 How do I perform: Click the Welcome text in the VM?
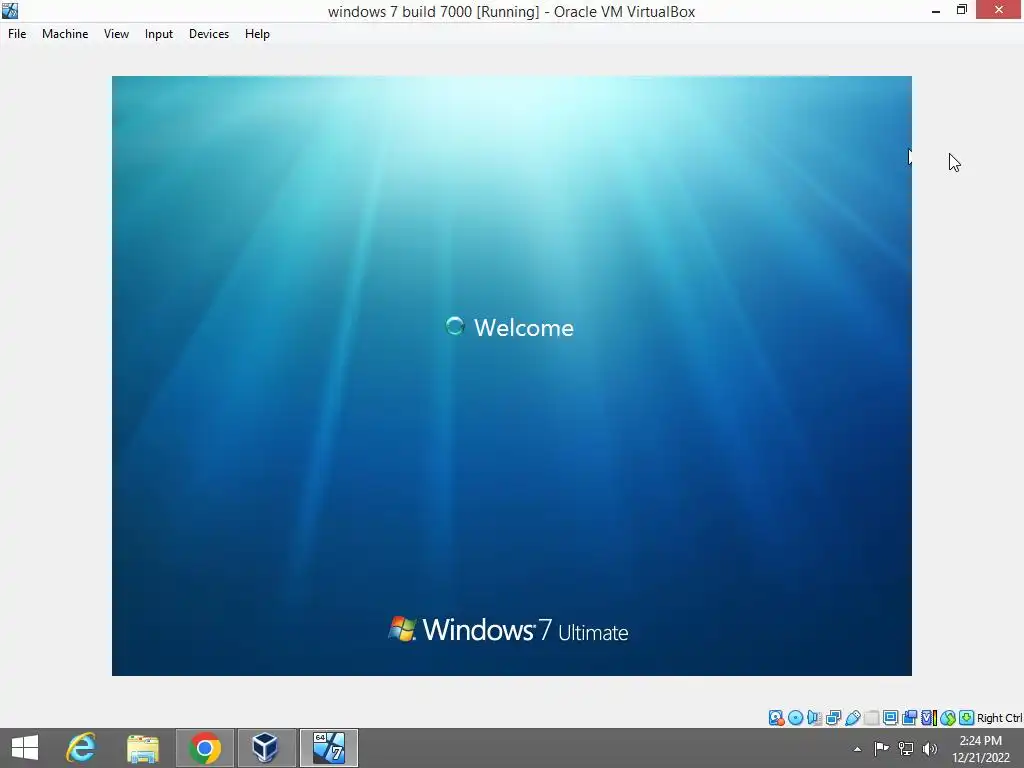coord(524,327)
